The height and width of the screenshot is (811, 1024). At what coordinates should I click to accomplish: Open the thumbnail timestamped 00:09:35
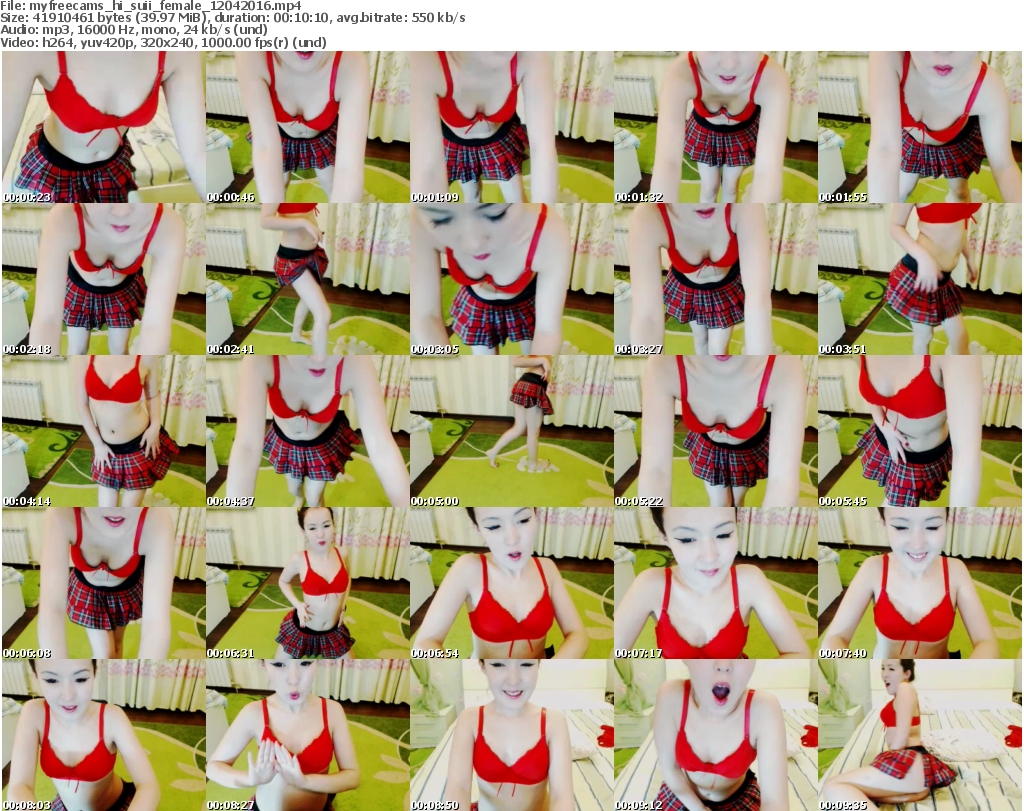coord(920,735)
